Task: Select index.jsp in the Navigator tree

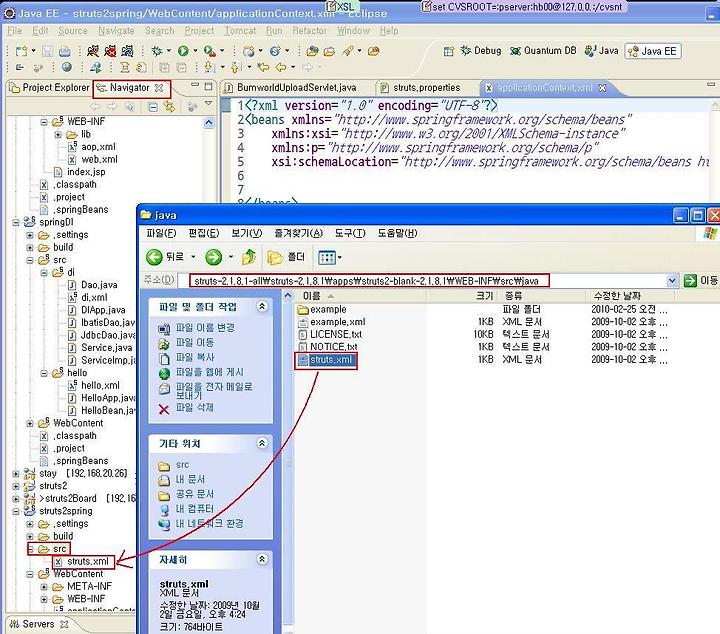Action: [x=86, y=172]
